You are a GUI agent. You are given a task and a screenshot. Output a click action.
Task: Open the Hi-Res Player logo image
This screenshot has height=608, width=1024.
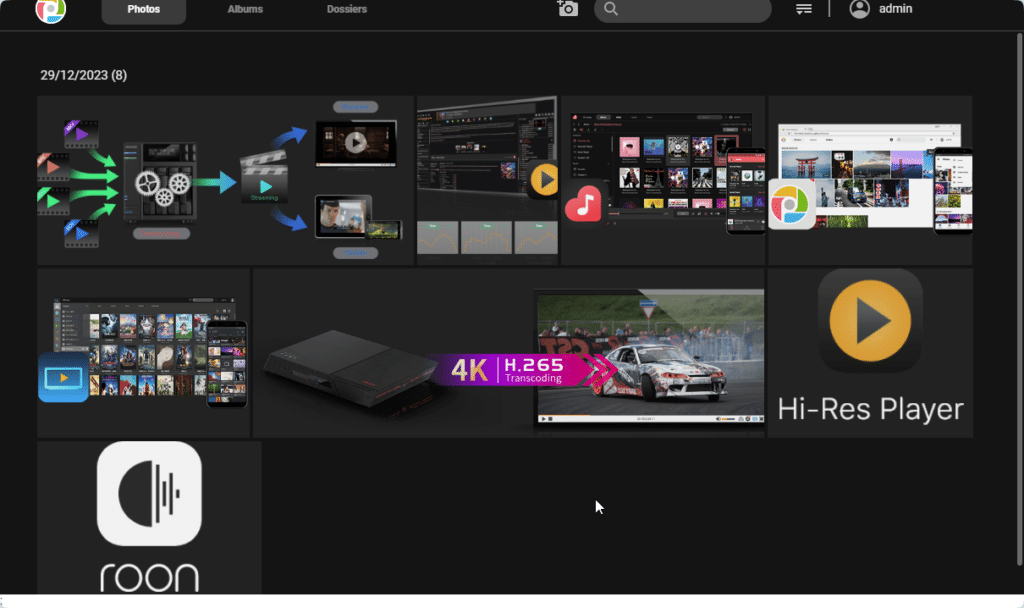click(x=870, y=352)
